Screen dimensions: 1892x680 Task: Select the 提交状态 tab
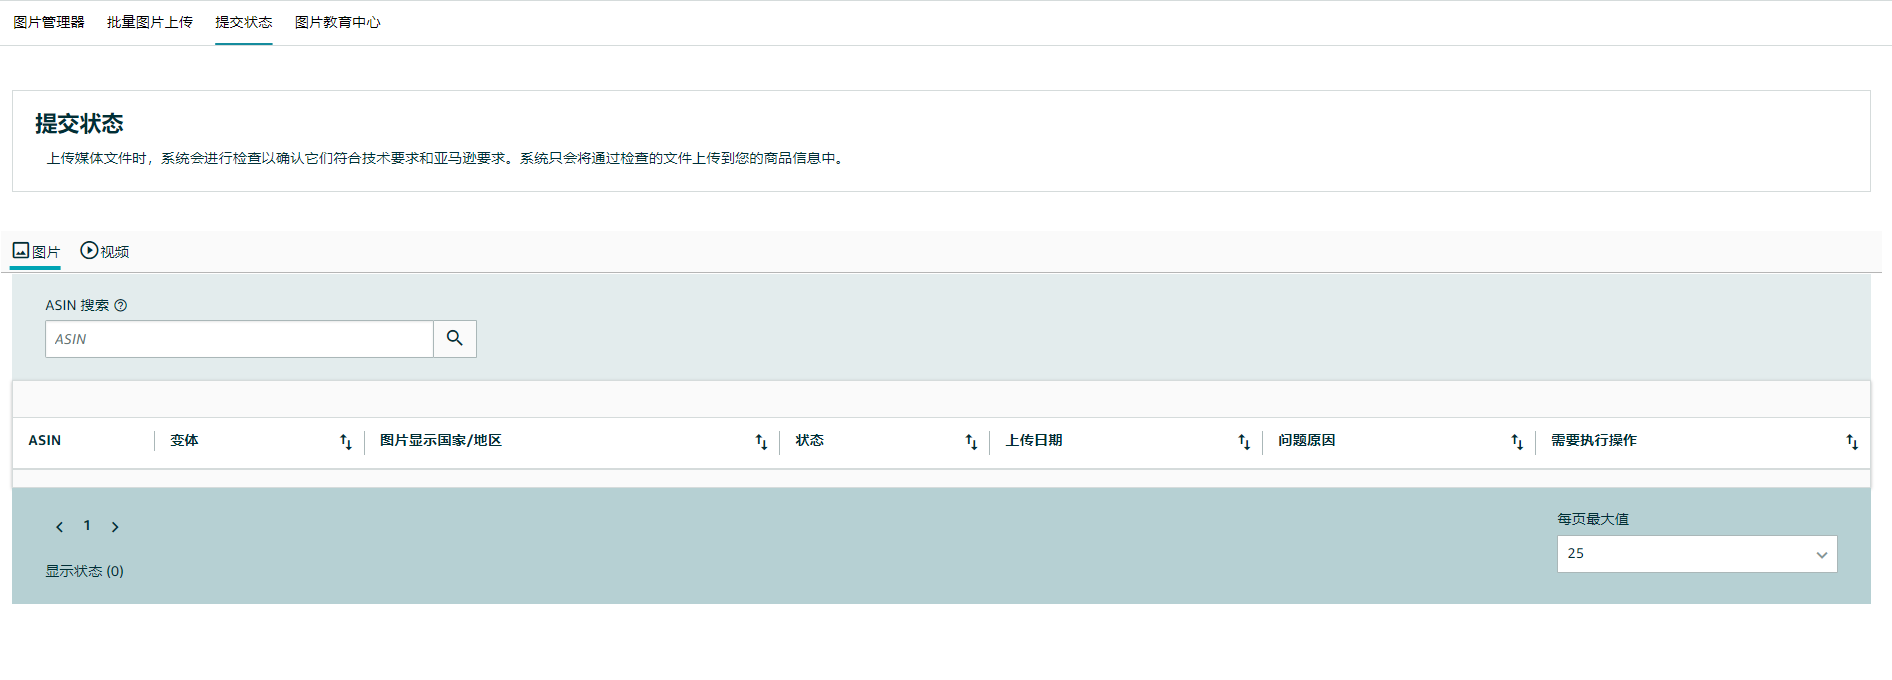(x=243, y=22)
